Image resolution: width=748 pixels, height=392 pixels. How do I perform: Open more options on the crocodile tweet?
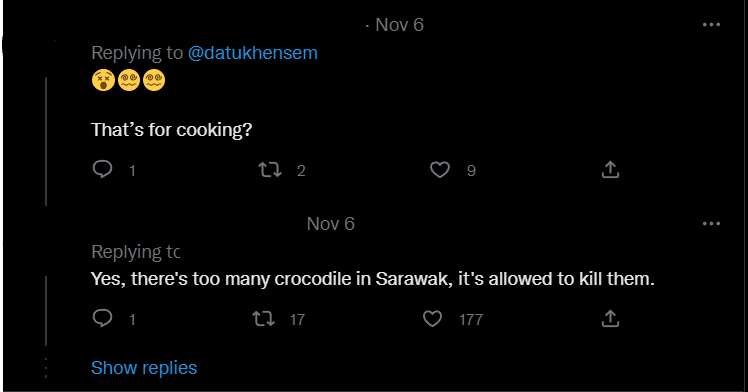711,224
